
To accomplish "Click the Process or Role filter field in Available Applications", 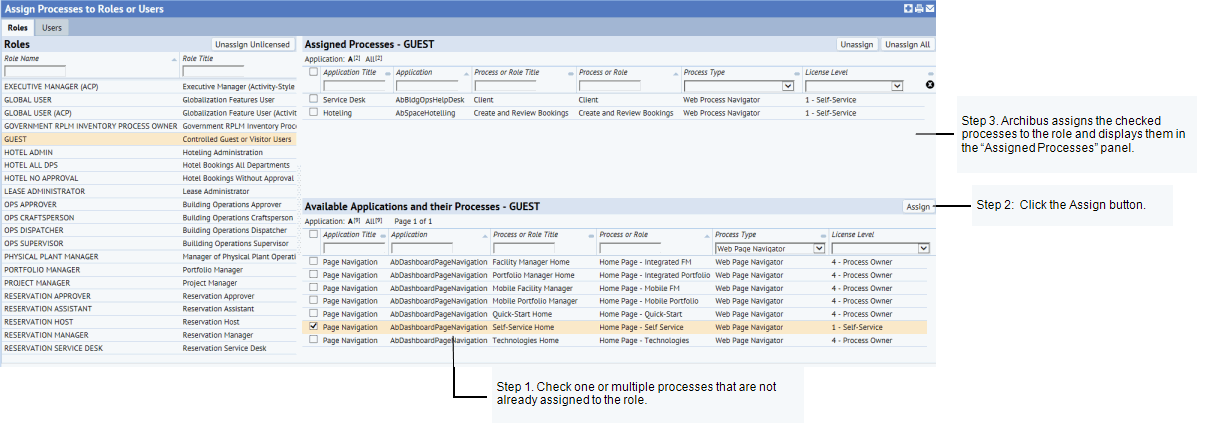I will (631, 248).
